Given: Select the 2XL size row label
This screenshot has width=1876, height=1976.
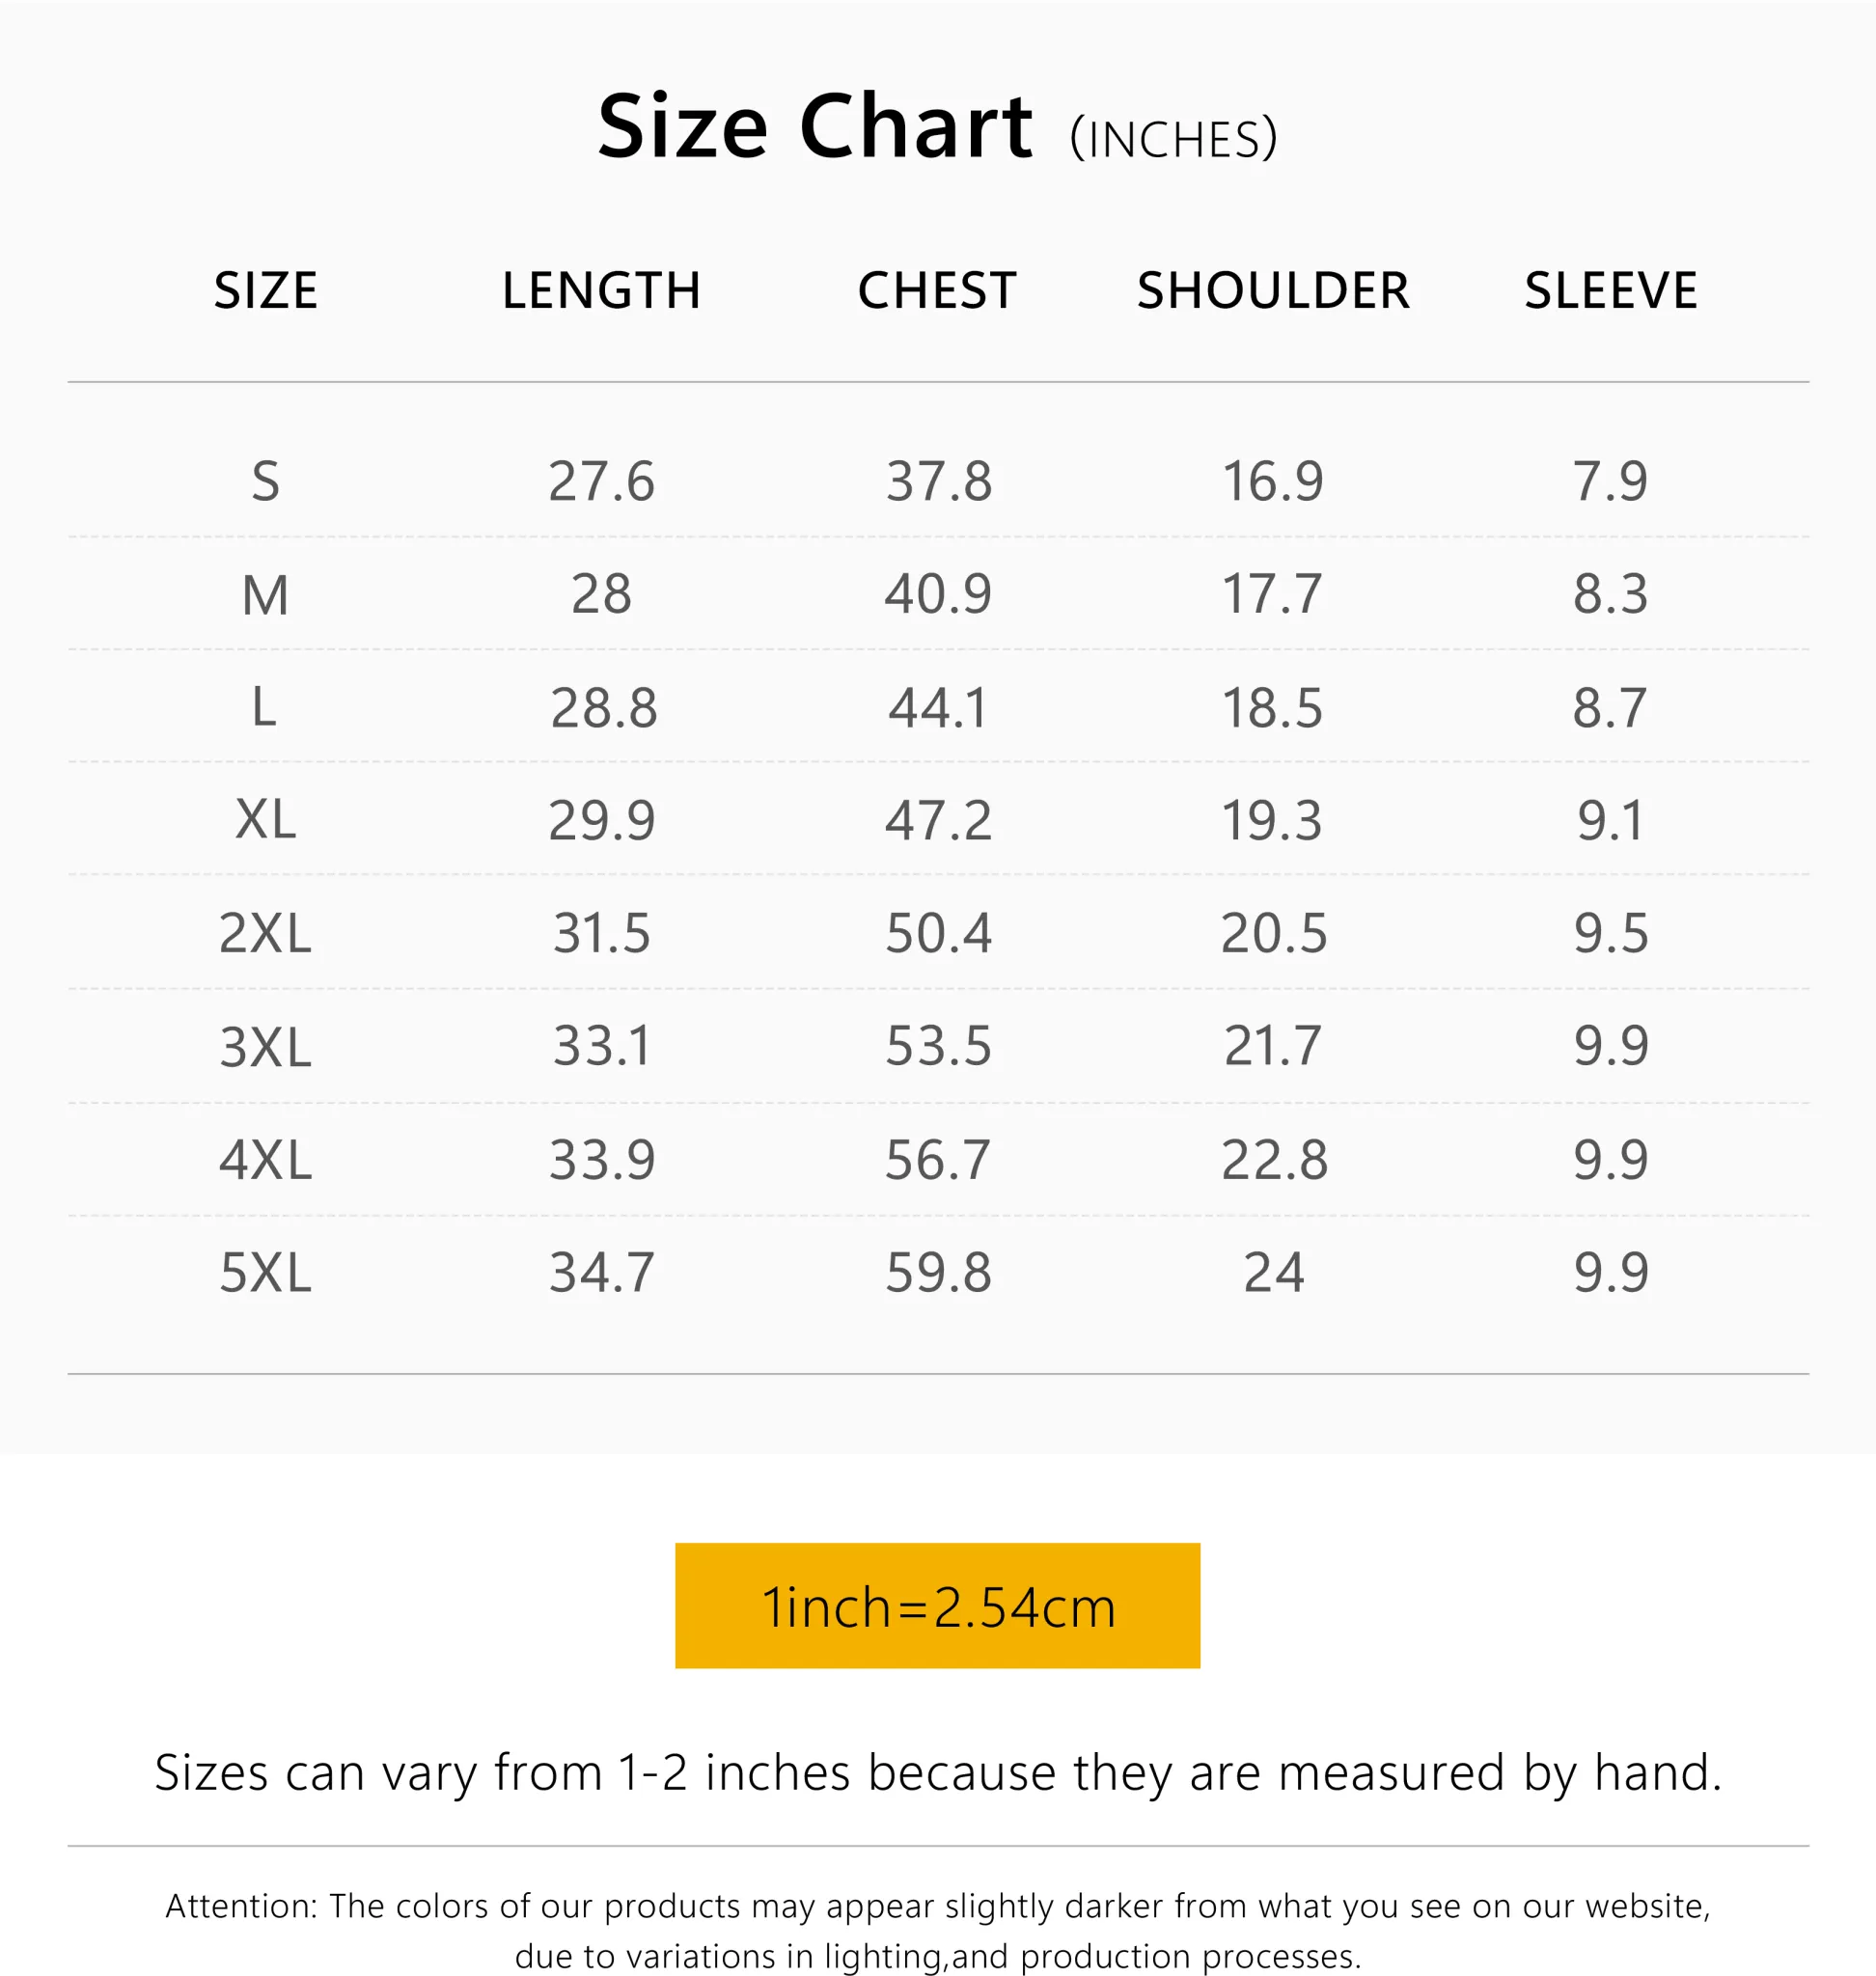Looking at the screenshot, I should 265,933.
